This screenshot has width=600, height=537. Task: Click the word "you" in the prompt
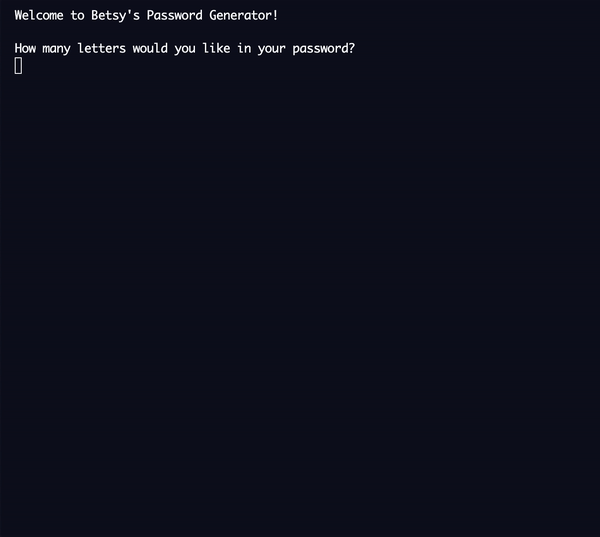(185, 49)
